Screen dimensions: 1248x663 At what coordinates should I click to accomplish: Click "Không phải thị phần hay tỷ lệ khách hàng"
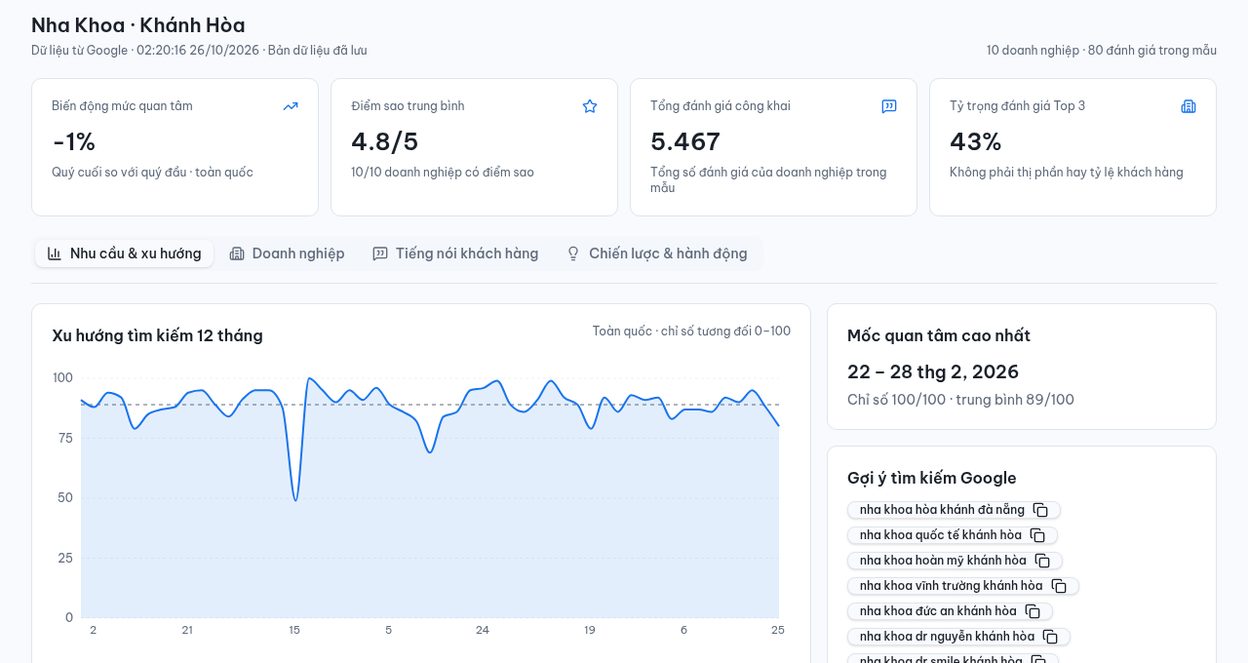[x=1067, y=172]
